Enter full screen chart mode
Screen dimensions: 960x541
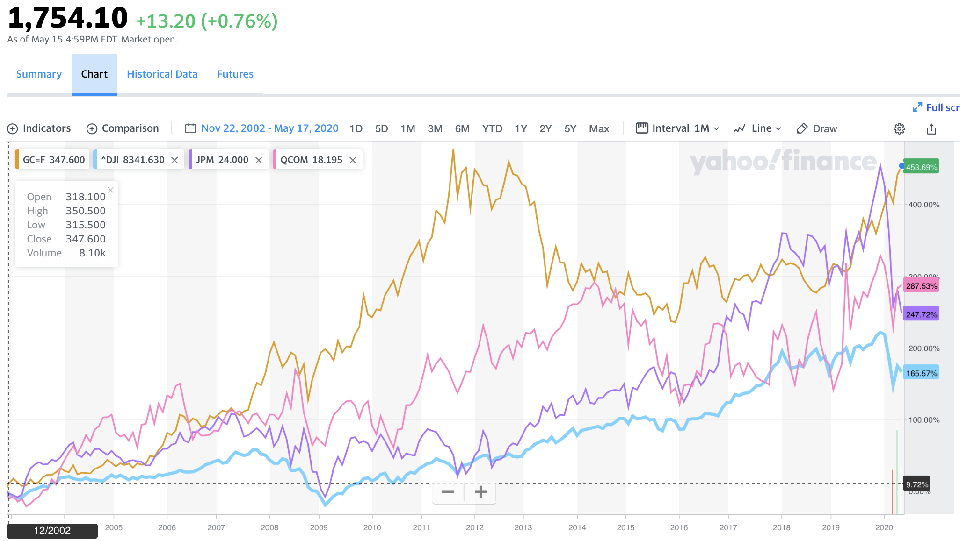[934, 107]
